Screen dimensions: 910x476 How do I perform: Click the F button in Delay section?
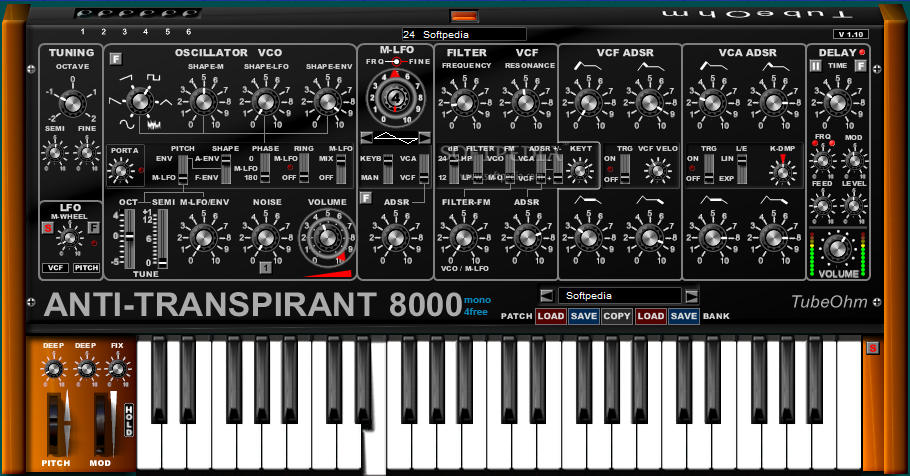861,66
